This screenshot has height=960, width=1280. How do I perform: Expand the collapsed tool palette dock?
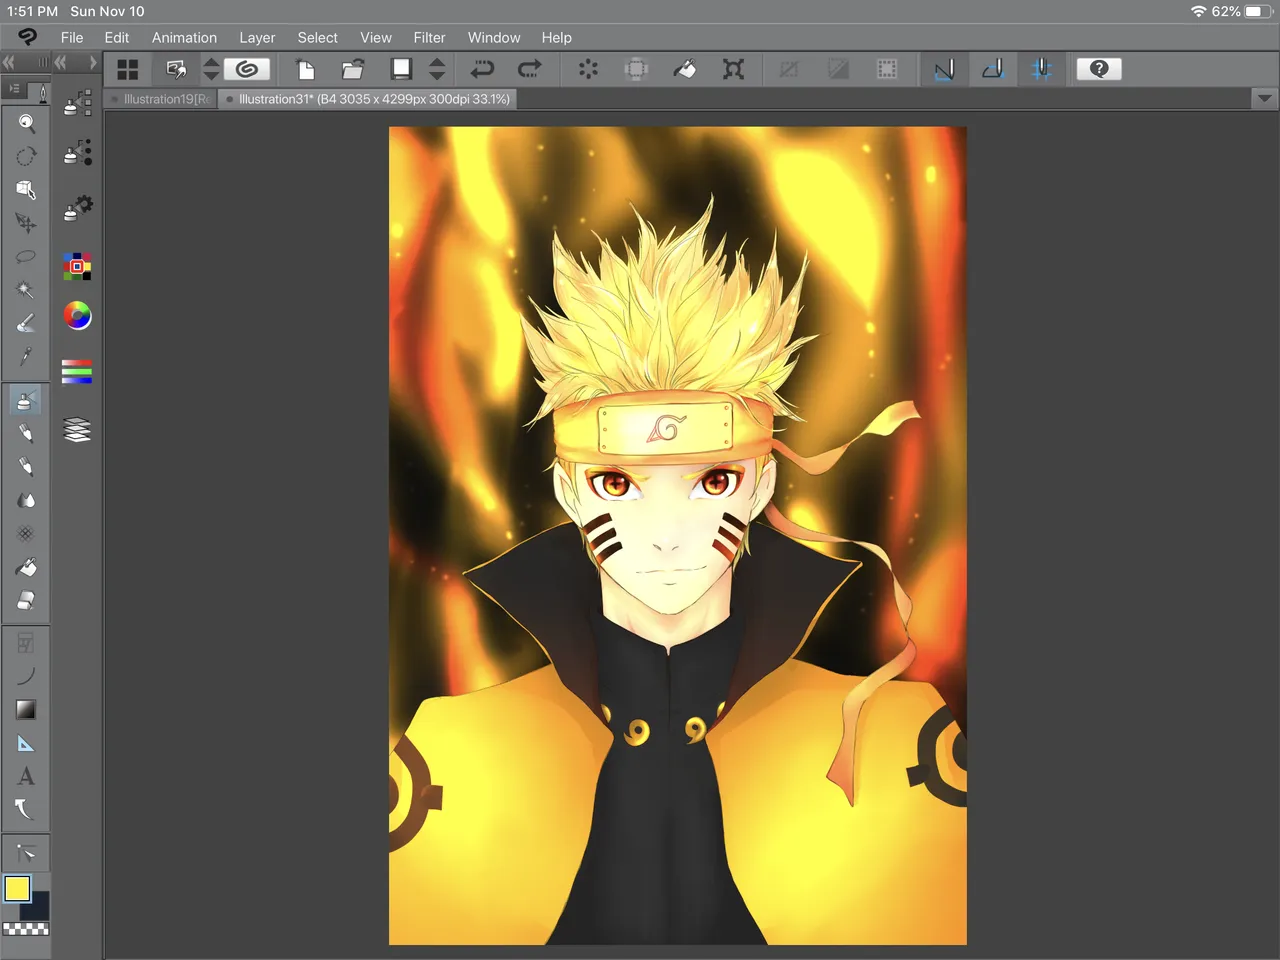point(9,63)
